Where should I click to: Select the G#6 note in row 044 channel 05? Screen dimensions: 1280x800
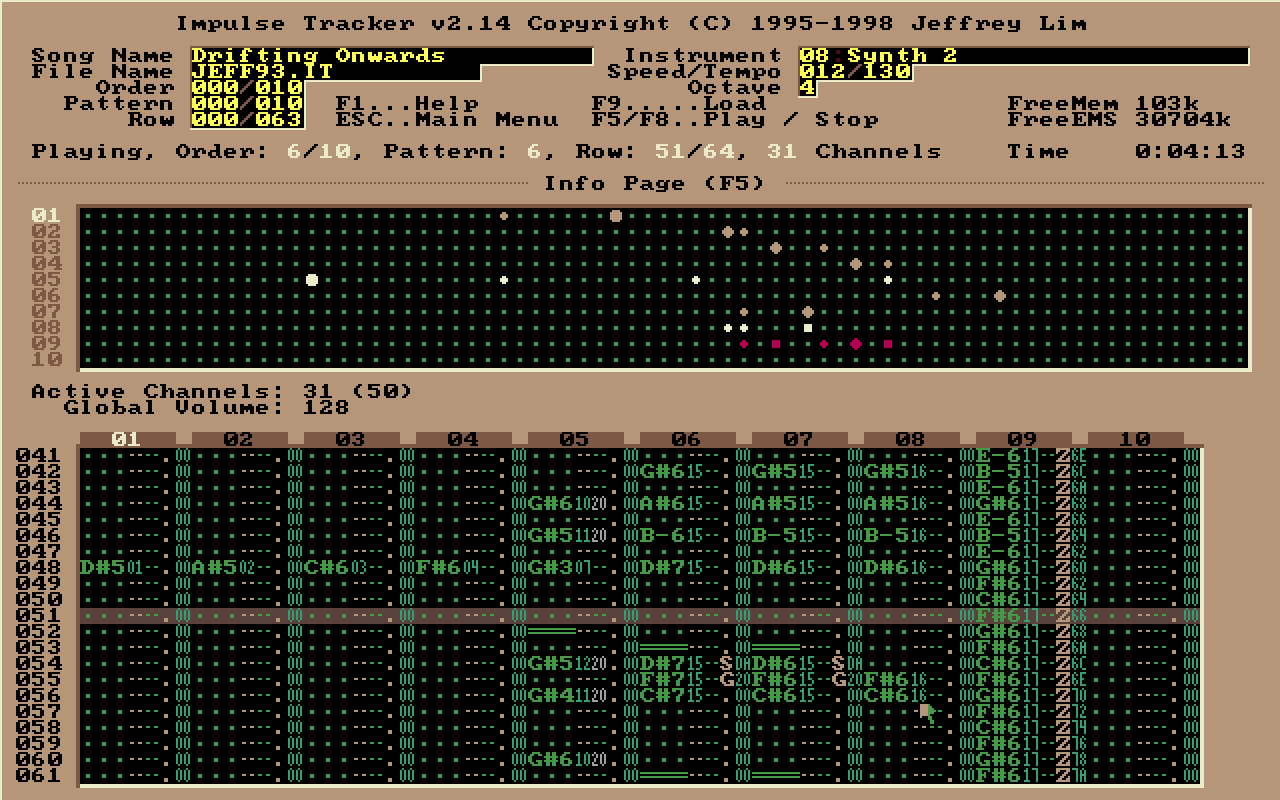tap(551, 504)
